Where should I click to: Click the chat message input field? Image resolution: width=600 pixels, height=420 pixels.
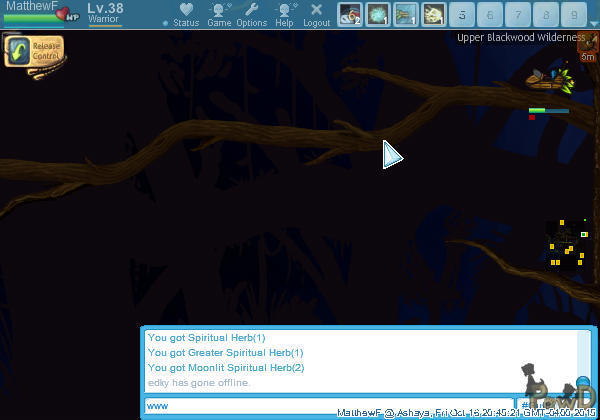click(328, 405)
